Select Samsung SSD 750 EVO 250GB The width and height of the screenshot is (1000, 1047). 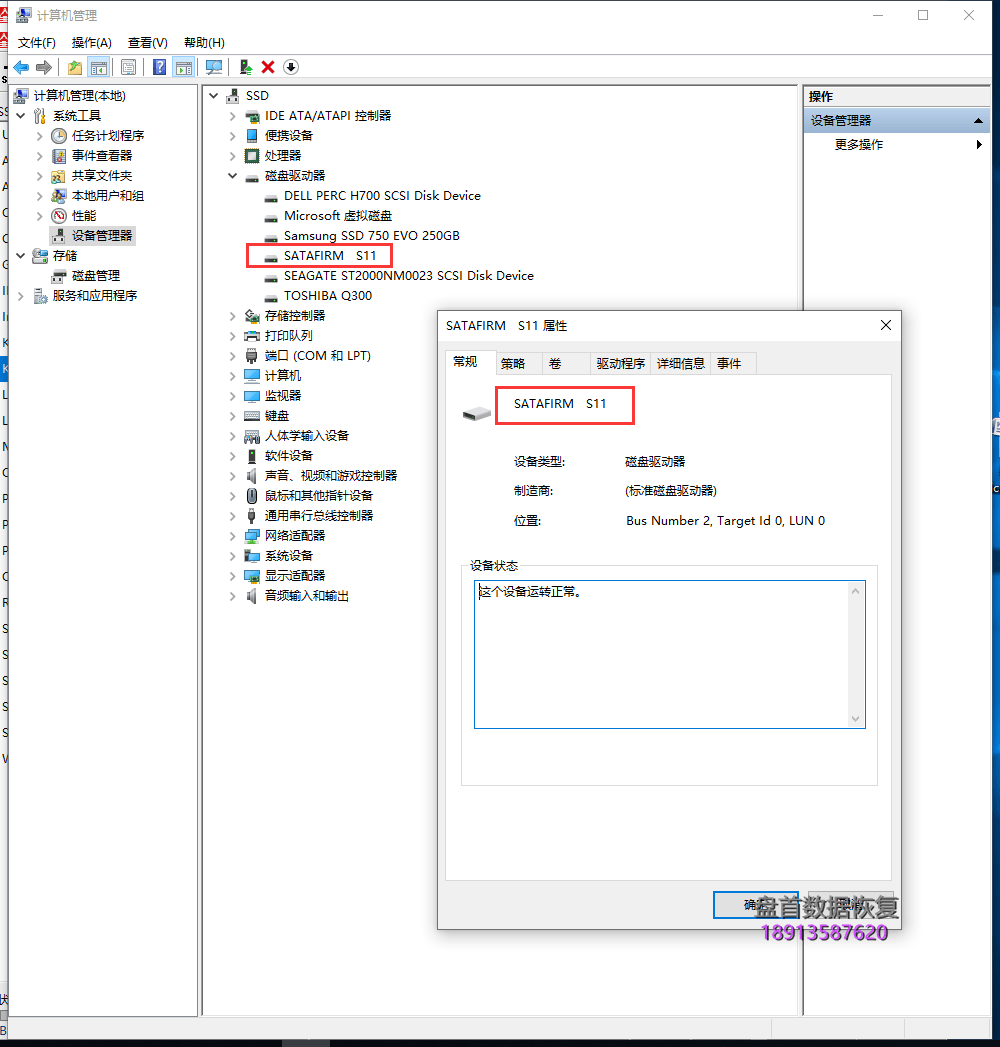point(372,236)
